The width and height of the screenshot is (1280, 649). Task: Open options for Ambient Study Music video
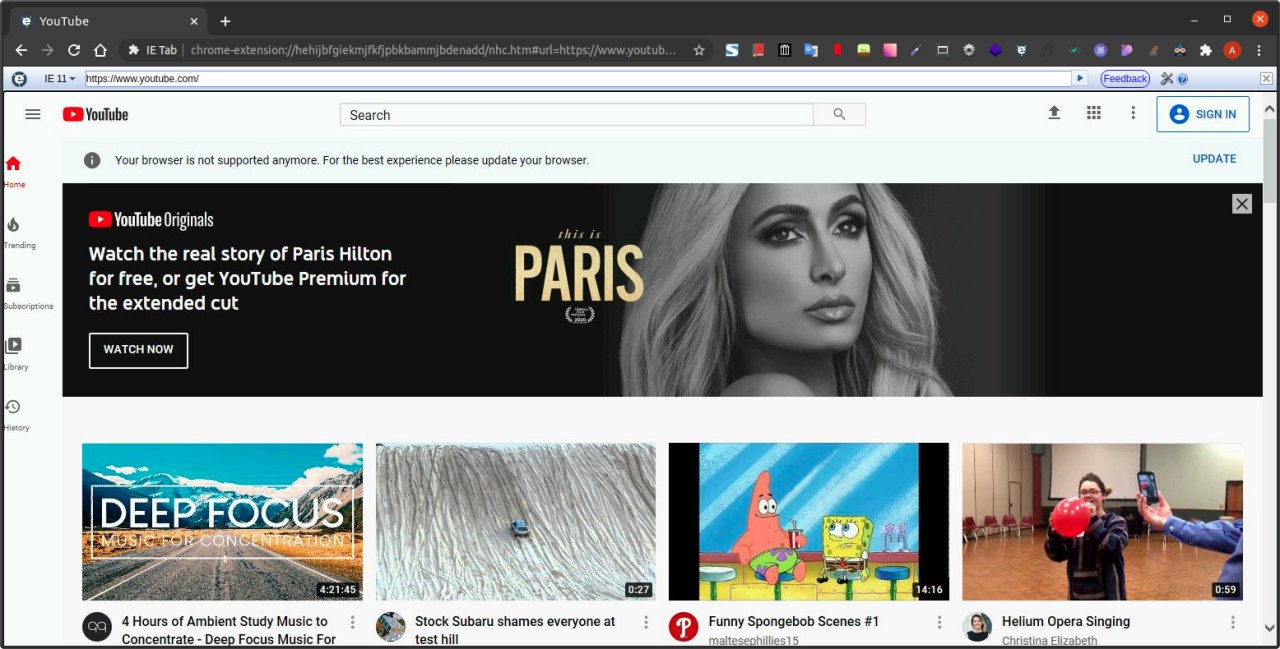pyautogui.click(x=352, y=623)
